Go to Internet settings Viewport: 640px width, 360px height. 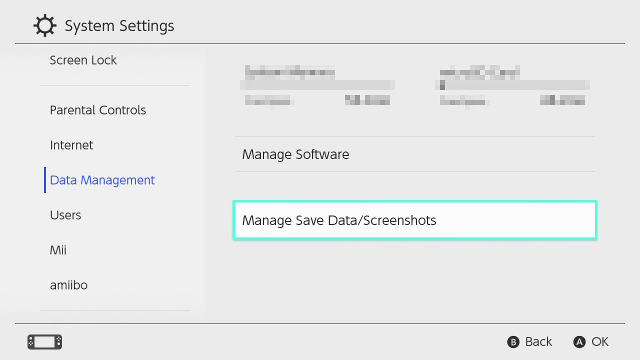(71, 145)
